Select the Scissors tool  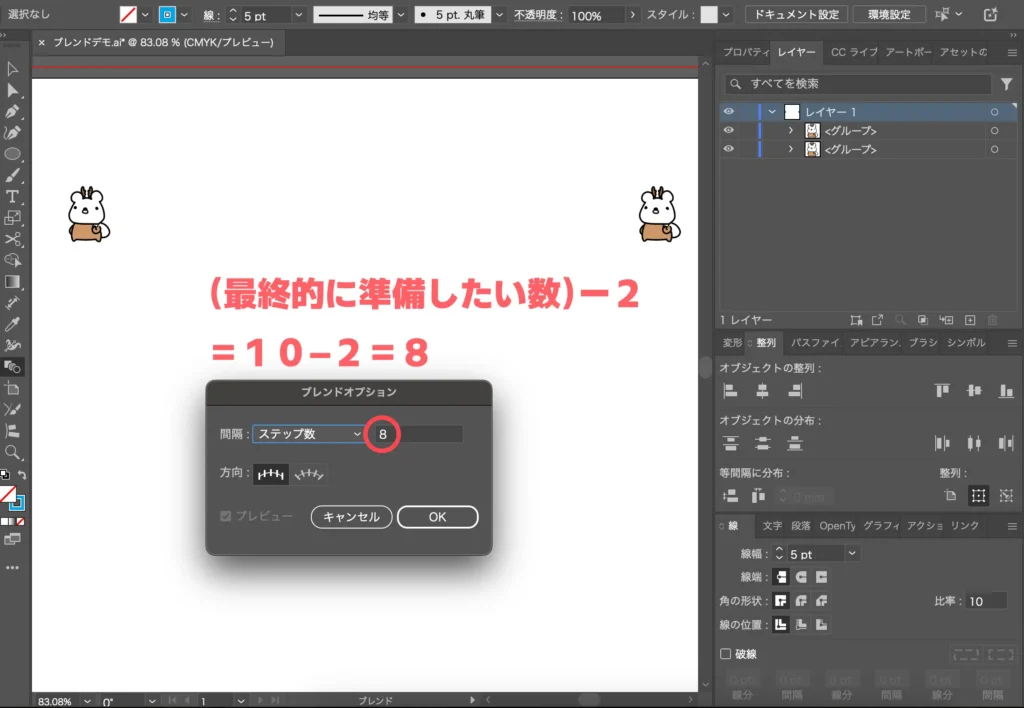click(13, 239)
